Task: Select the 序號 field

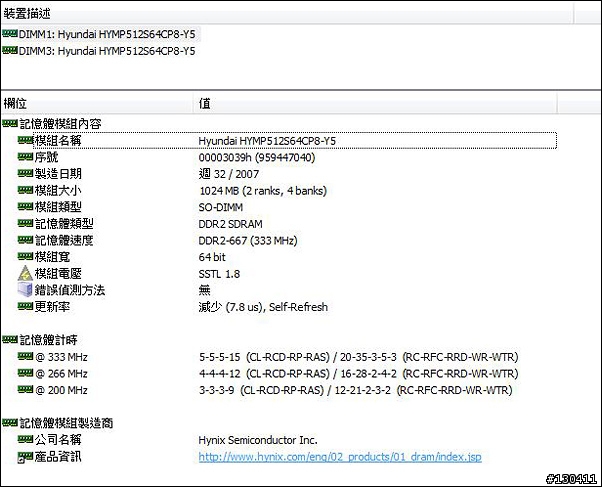Action: (x=46, y=157)
